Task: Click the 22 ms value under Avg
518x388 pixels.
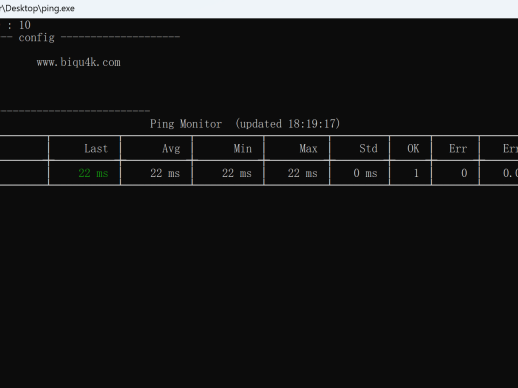Action: coord(165,173)
